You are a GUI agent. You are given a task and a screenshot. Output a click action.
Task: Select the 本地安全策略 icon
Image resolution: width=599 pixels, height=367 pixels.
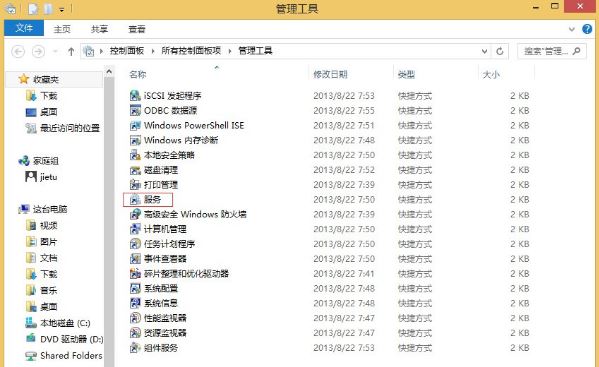tap(135, 155)
